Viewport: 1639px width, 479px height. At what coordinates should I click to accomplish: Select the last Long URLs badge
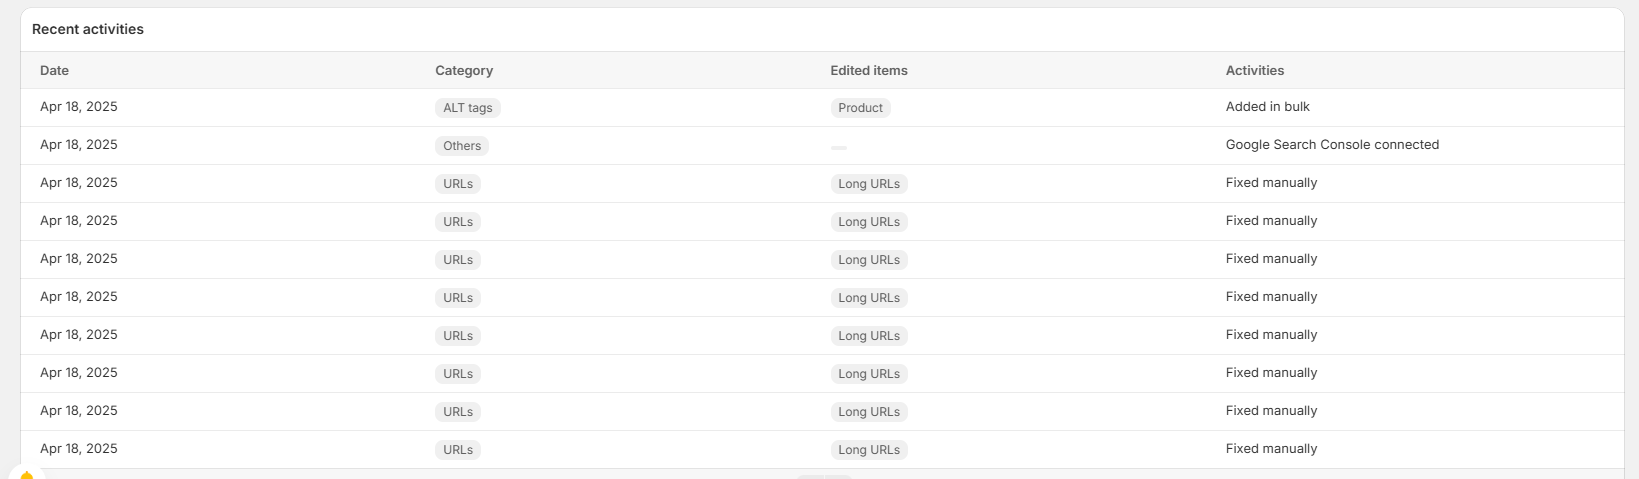[x=868, y=450]
